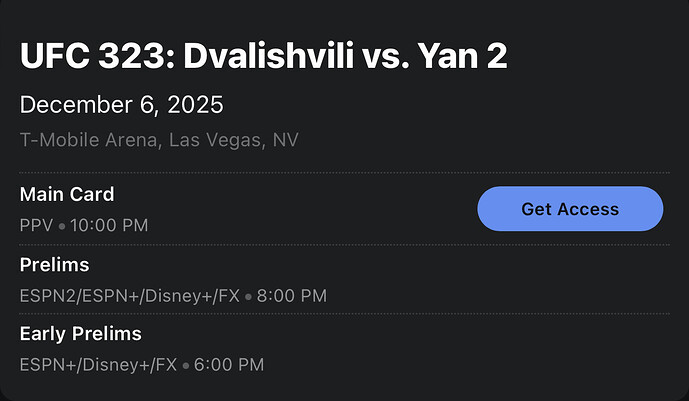This screenshot has height=401, width=689.
Task: Select the Prelims heading
Action: (54, 265)
